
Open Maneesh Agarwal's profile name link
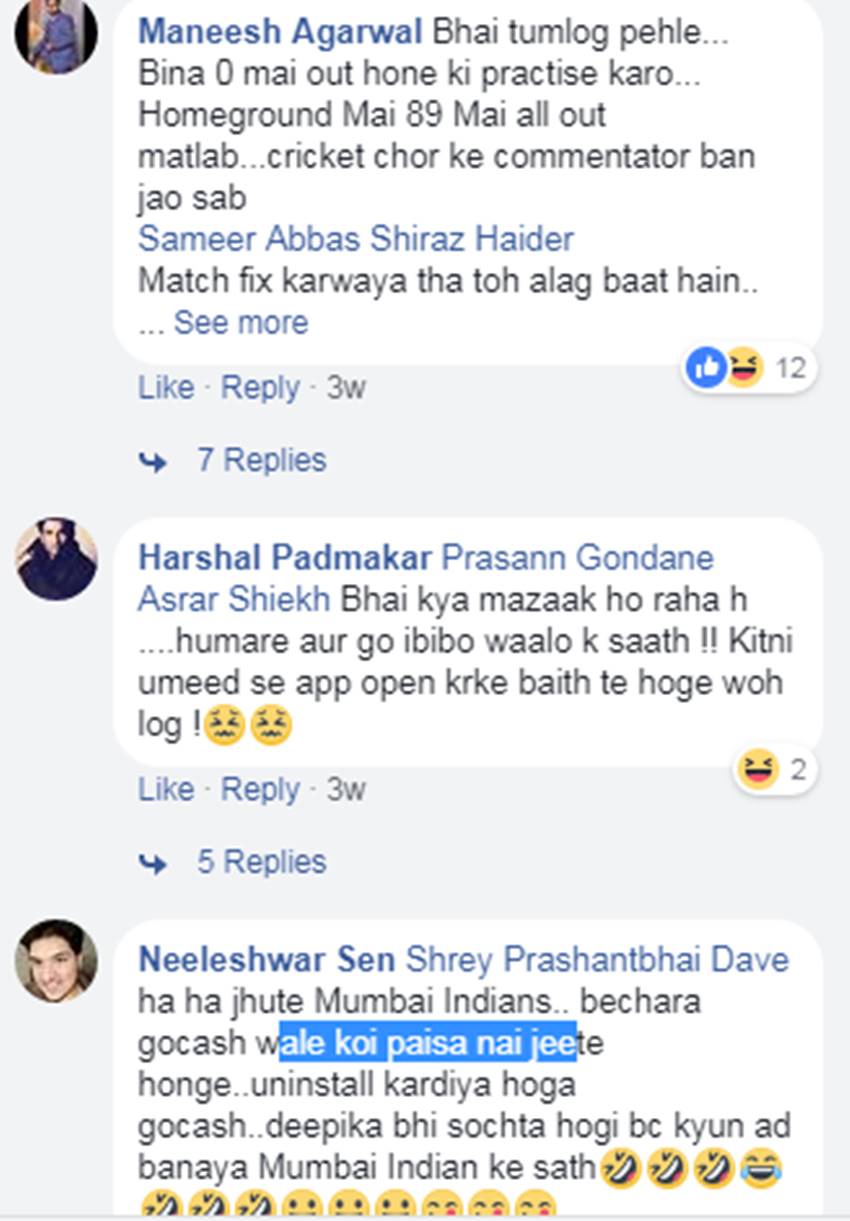(x=281, y=32)
